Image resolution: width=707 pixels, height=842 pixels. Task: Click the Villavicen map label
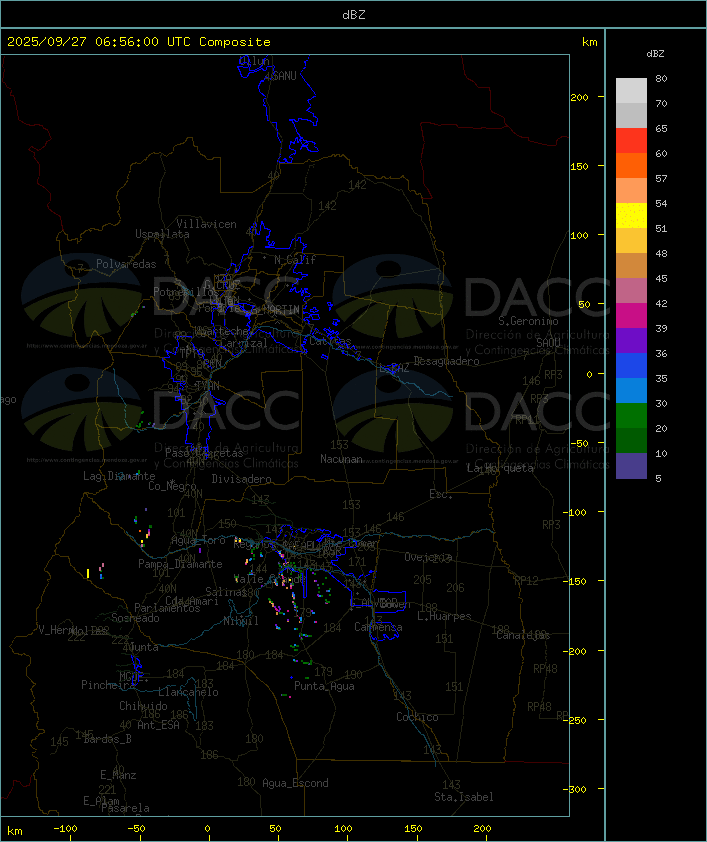coord(206,224)
